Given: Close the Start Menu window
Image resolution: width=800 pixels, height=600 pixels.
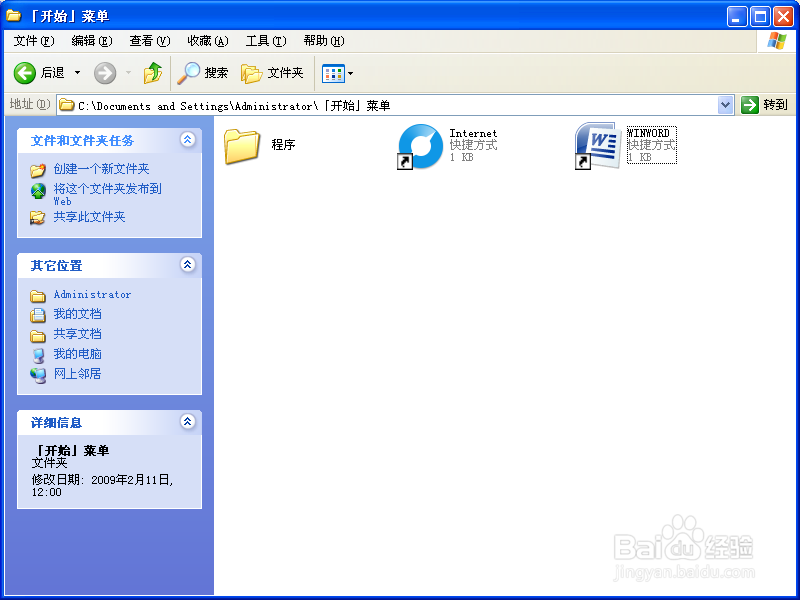Looking at the screenshot, I should click(x=783, y=16).
